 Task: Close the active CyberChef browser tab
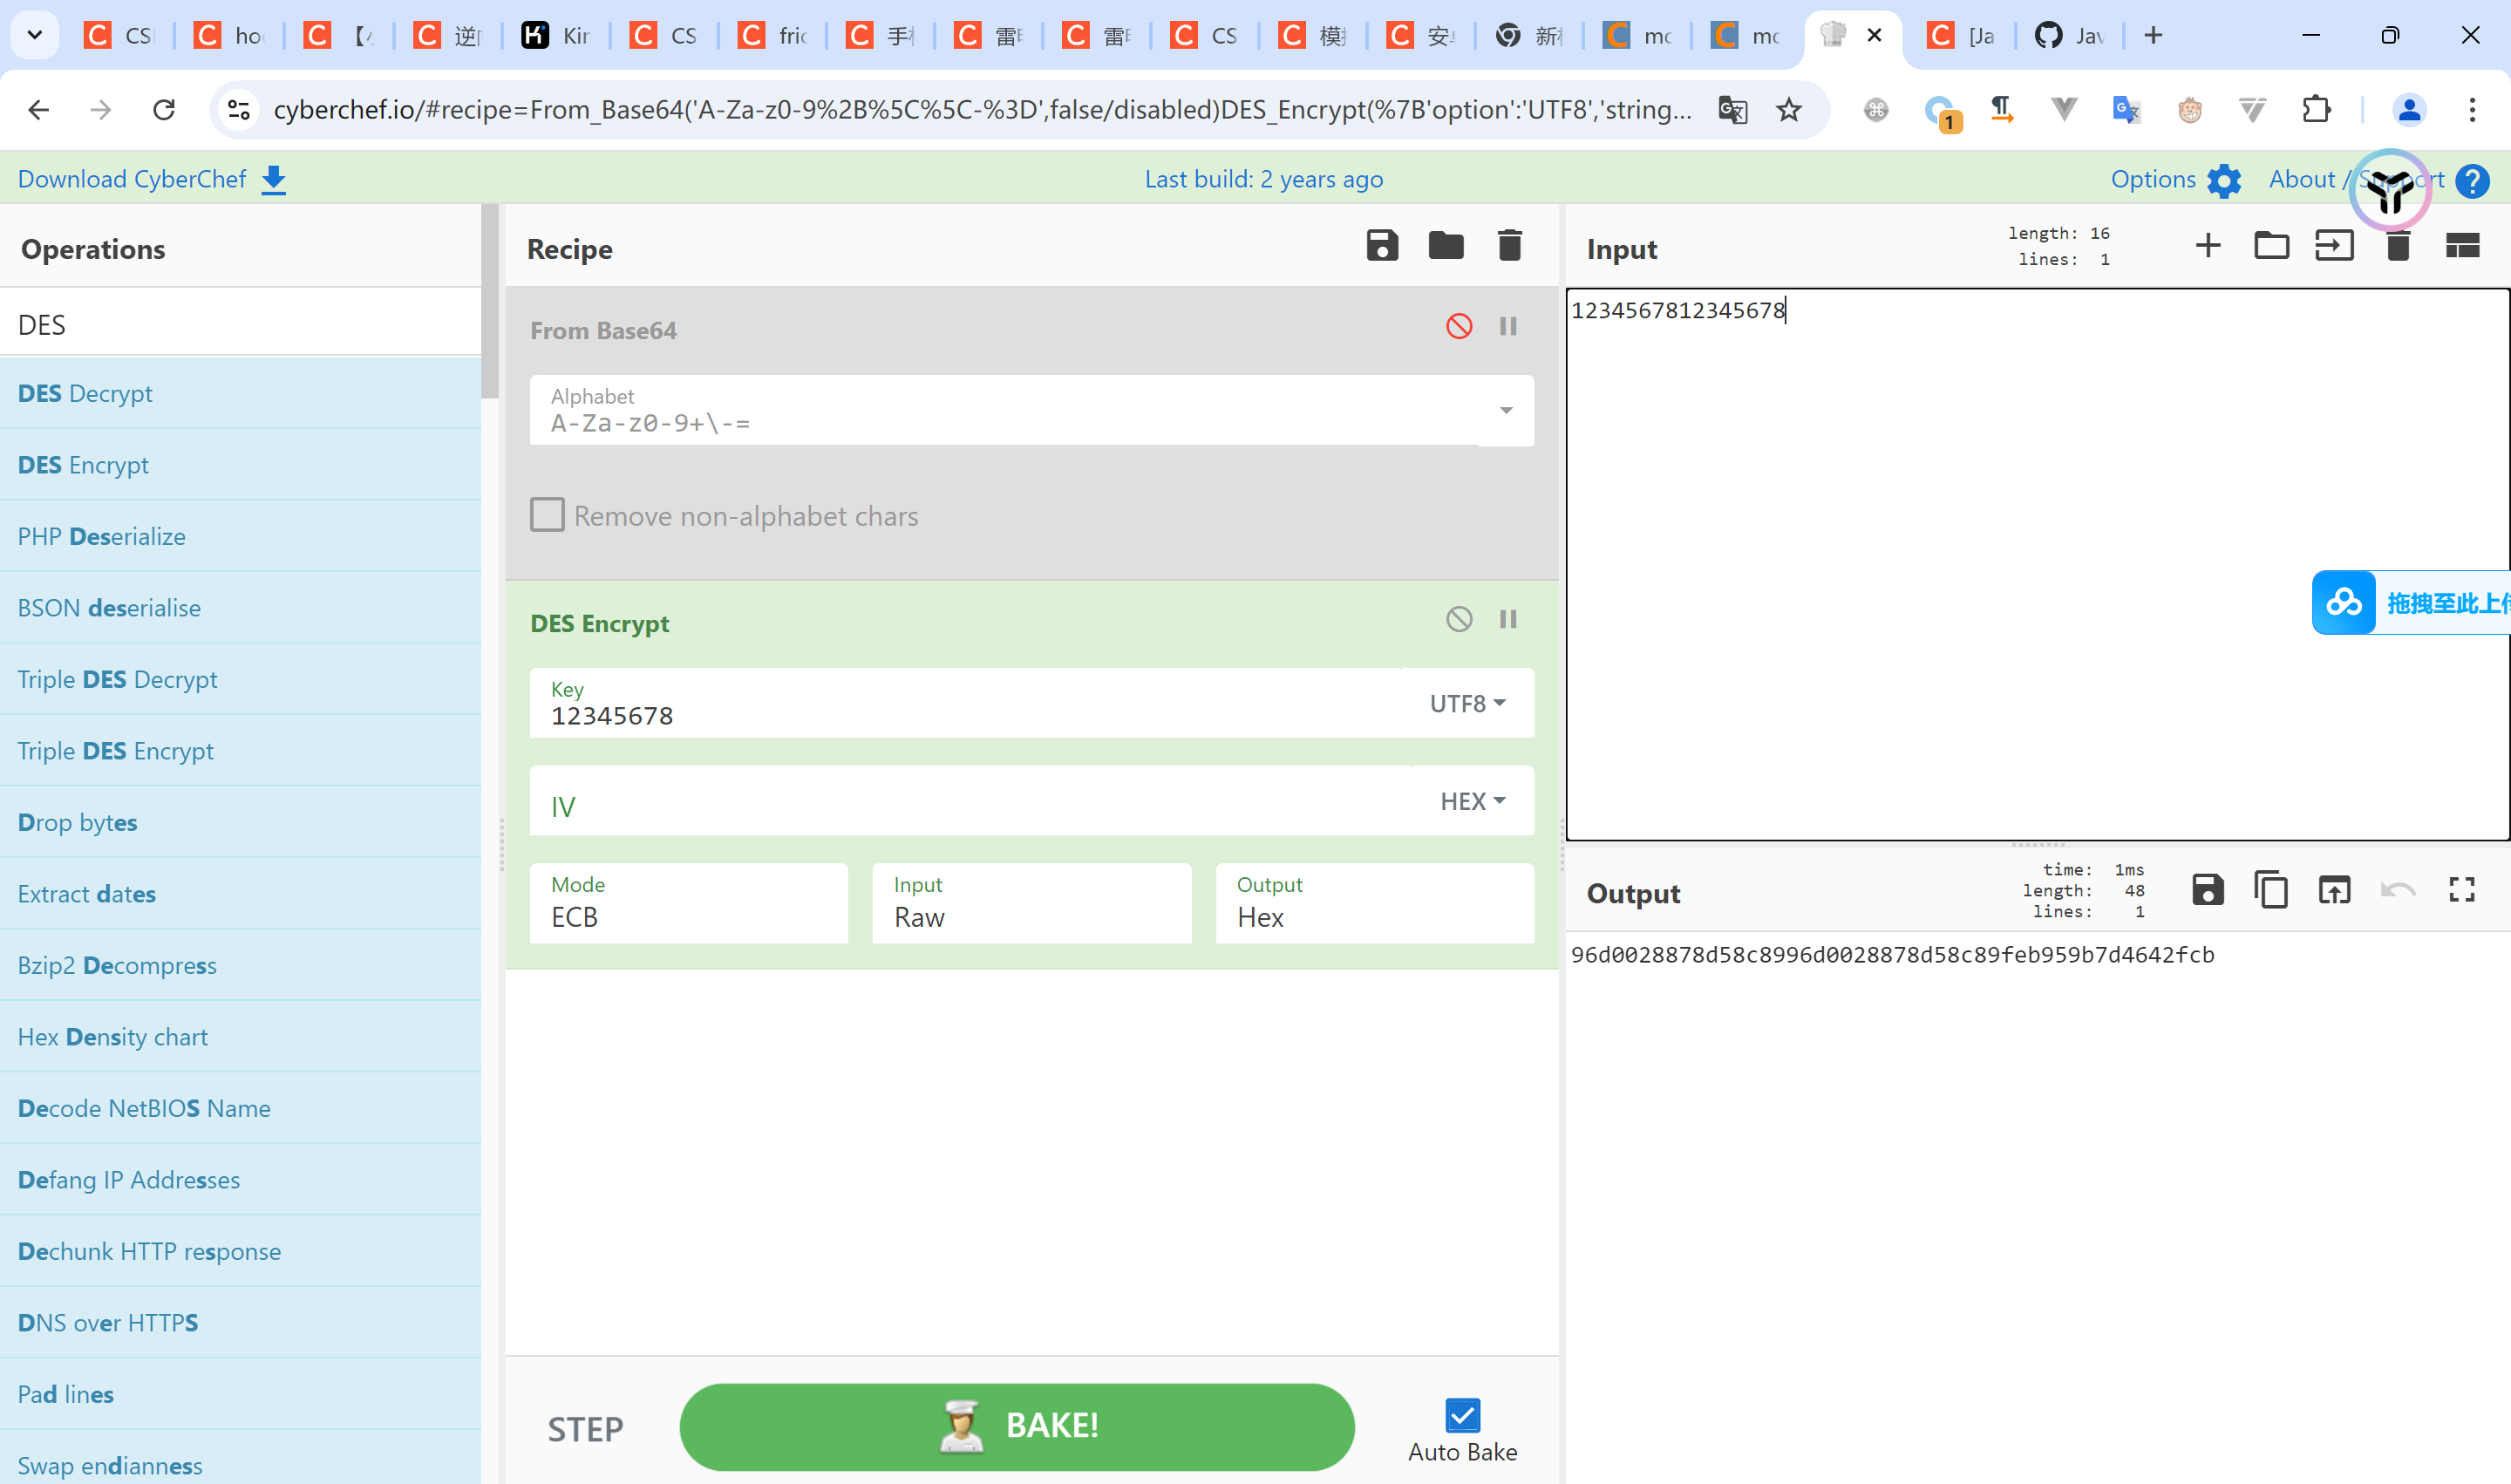click(1875, 35)
